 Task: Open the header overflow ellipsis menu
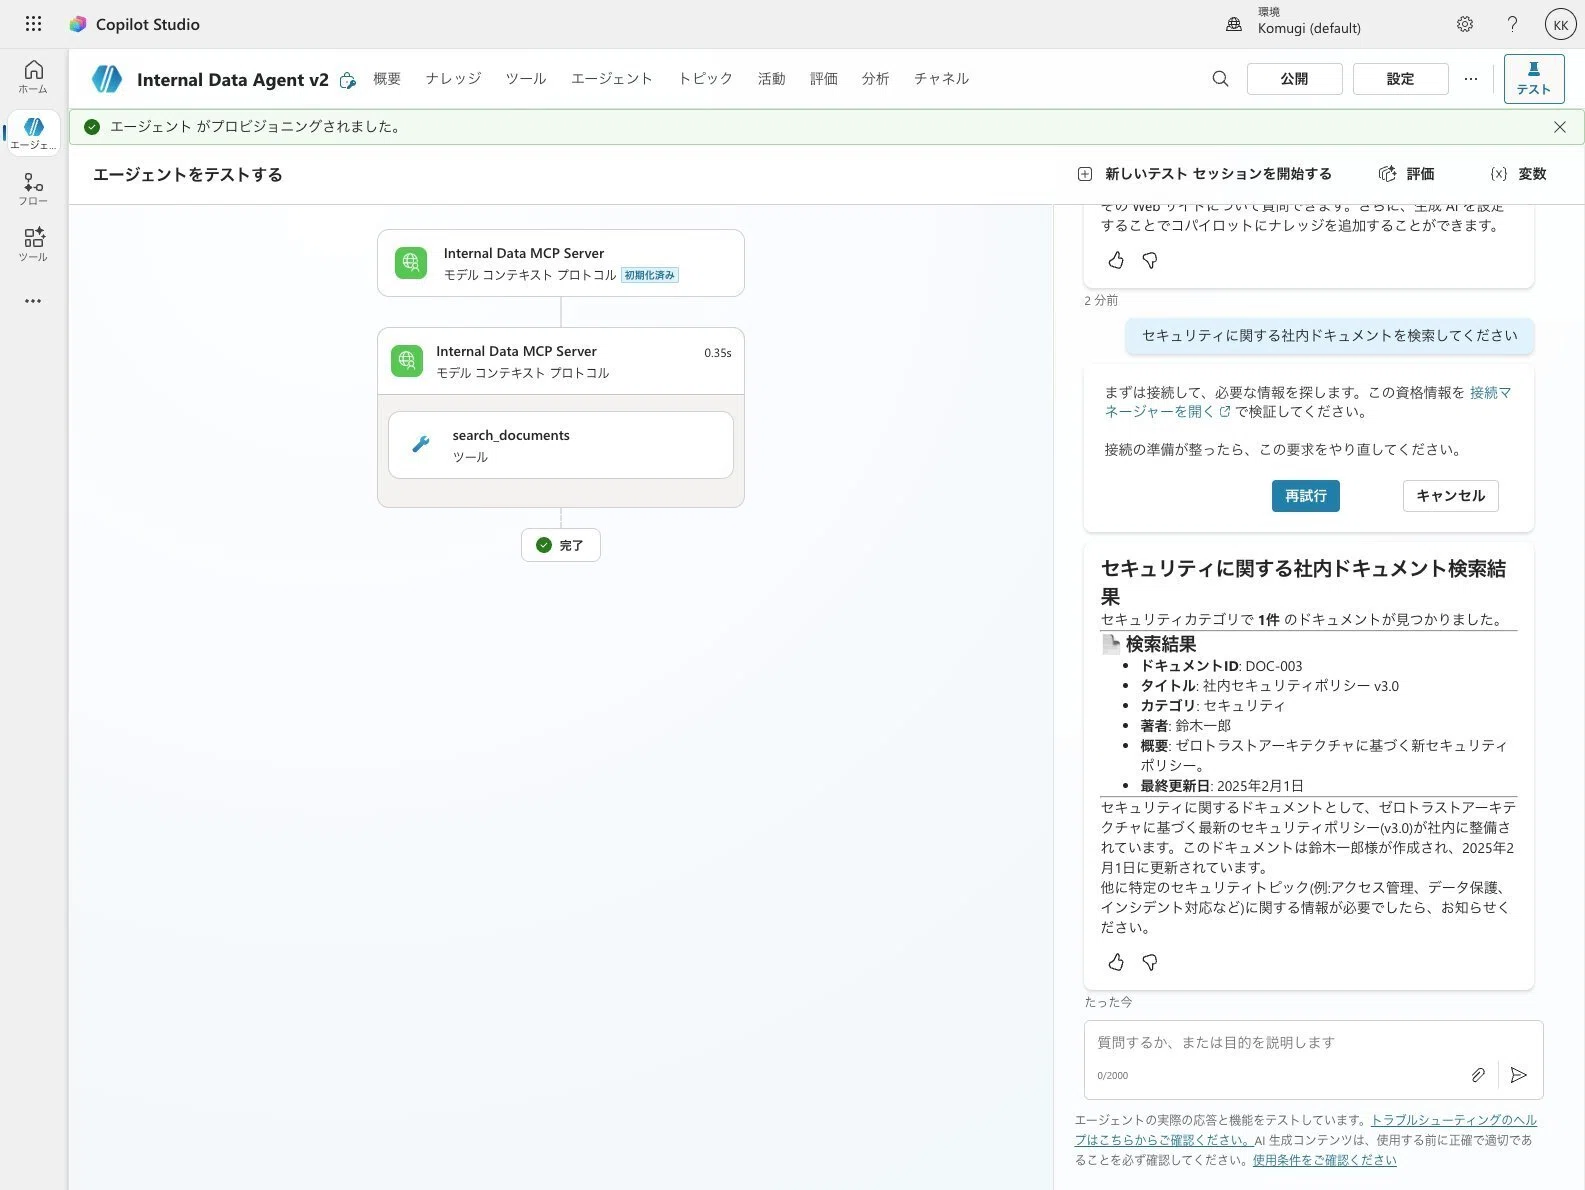pos(1470,79)
